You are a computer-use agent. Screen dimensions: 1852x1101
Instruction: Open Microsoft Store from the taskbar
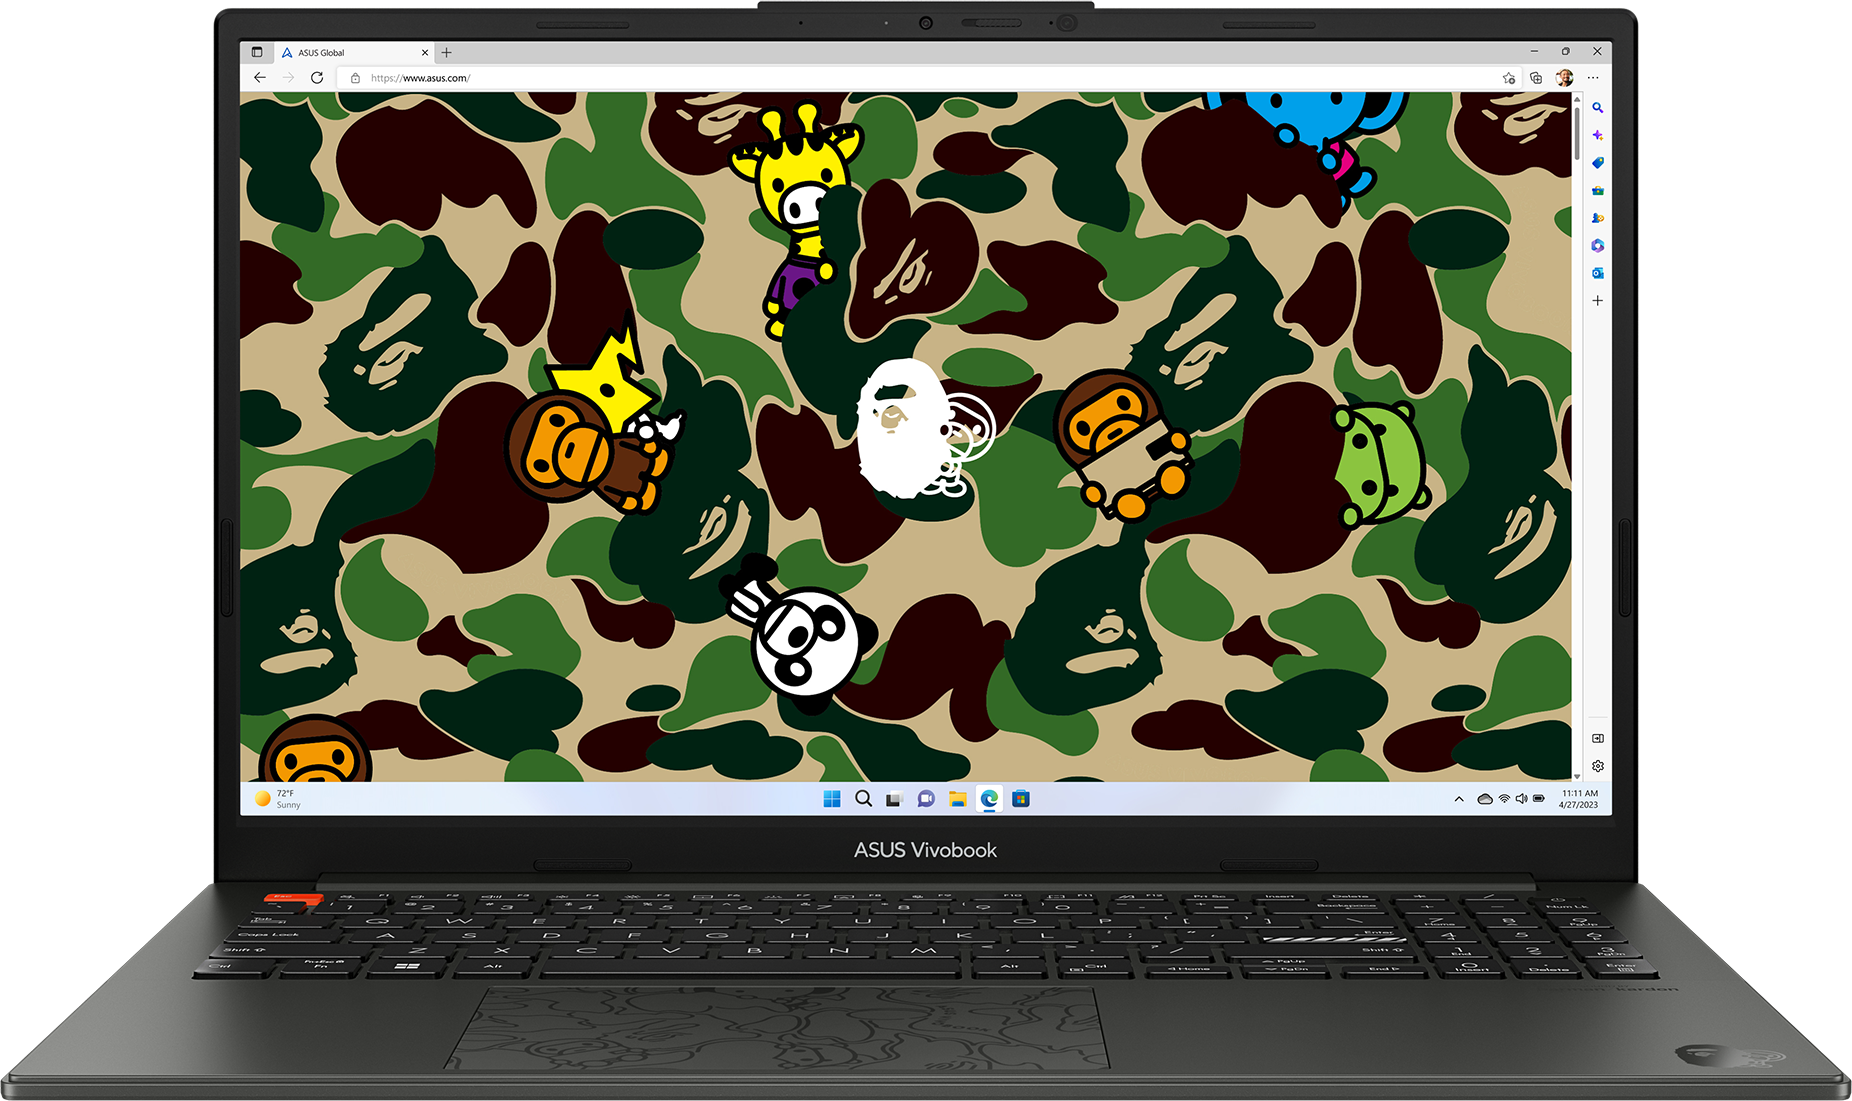(1021, 799)
